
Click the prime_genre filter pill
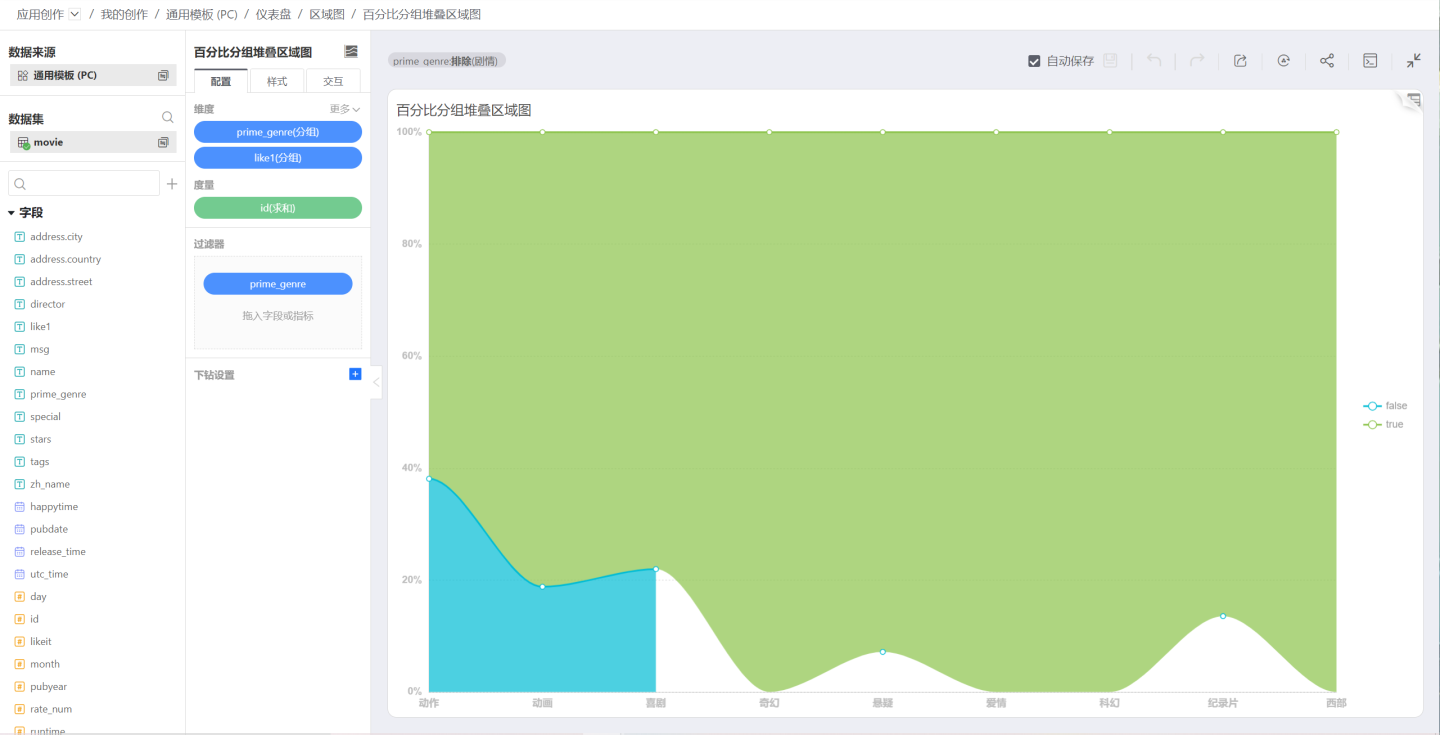pos(278,284)
